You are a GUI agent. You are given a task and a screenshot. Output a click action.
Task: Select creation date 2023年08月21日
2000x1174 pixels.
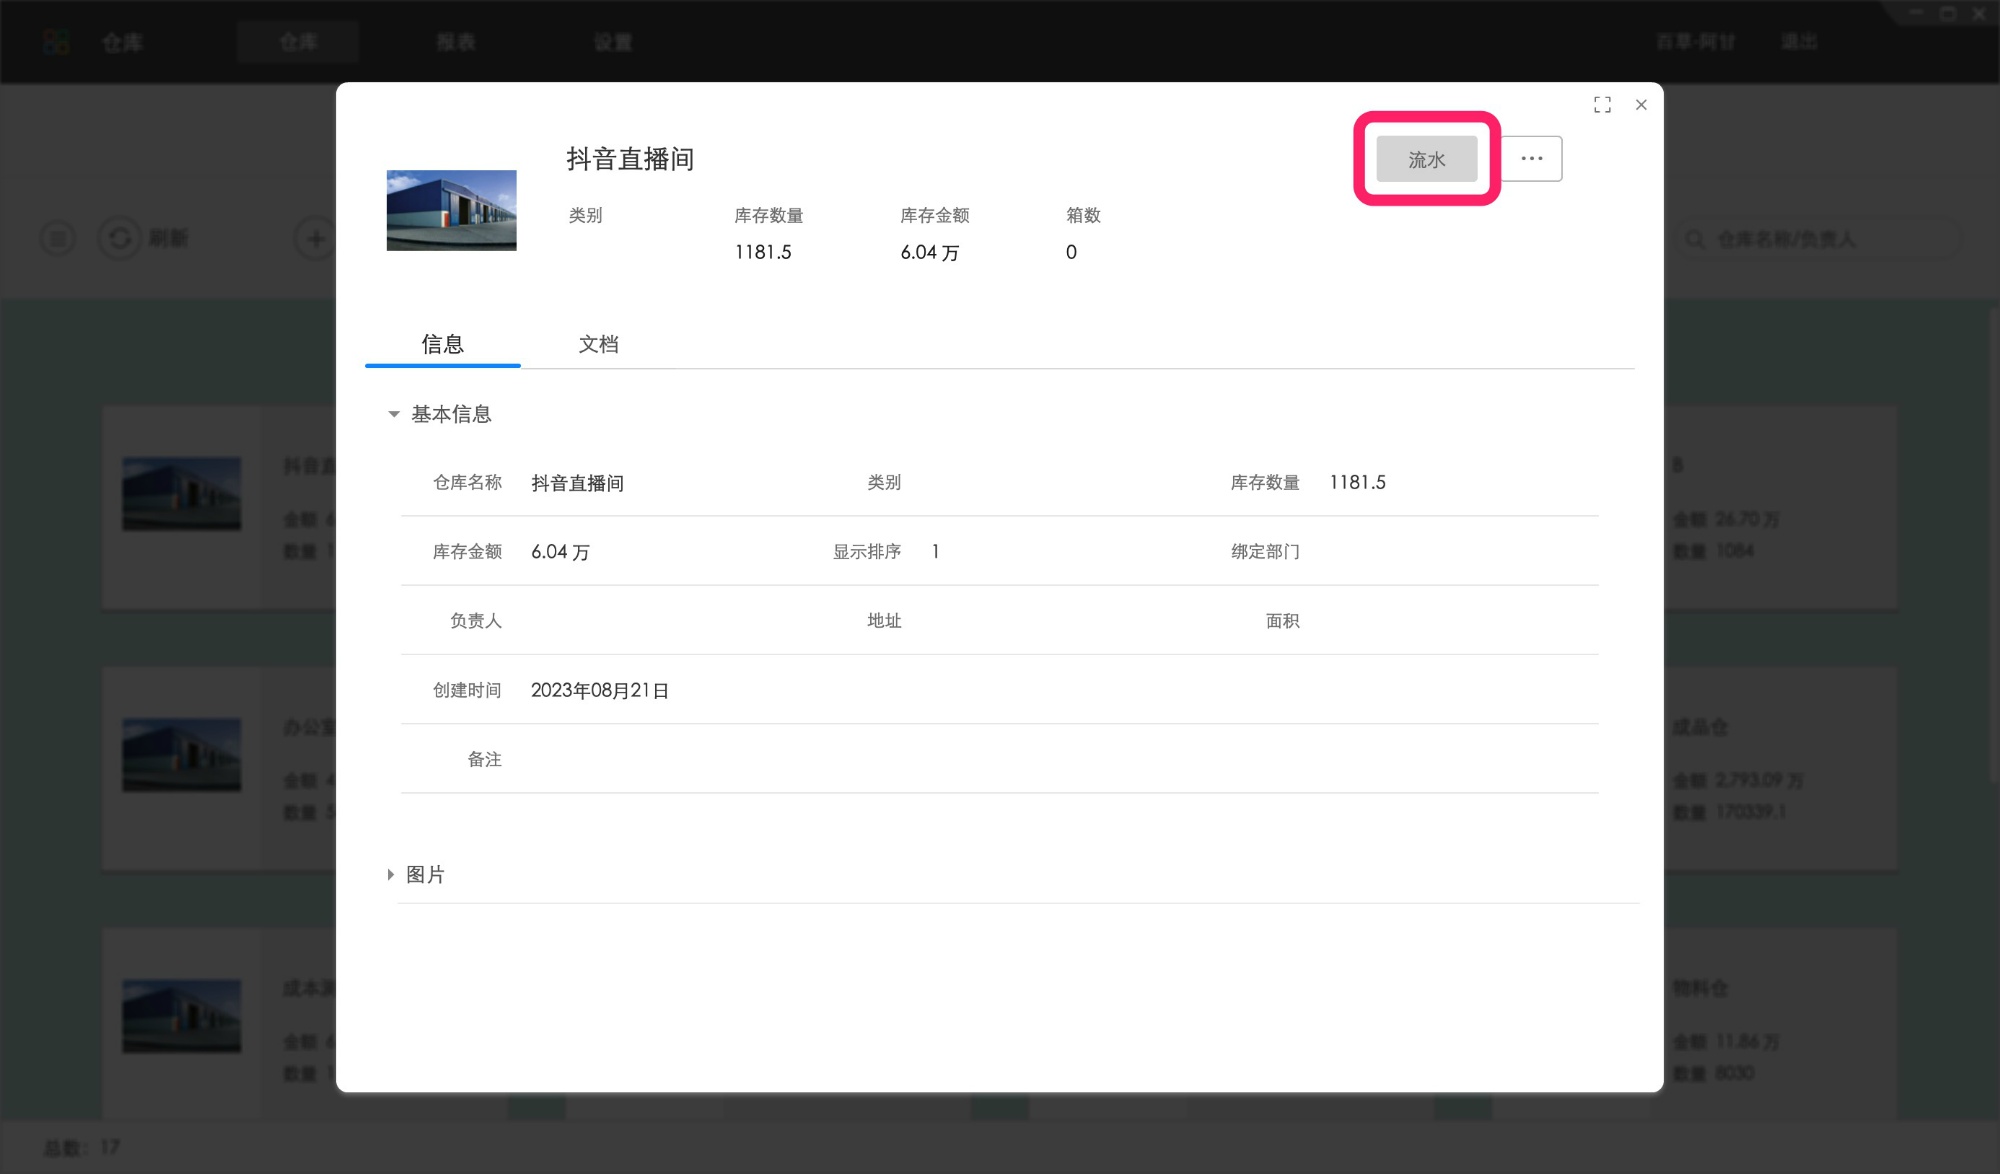(x=600, y=690)
